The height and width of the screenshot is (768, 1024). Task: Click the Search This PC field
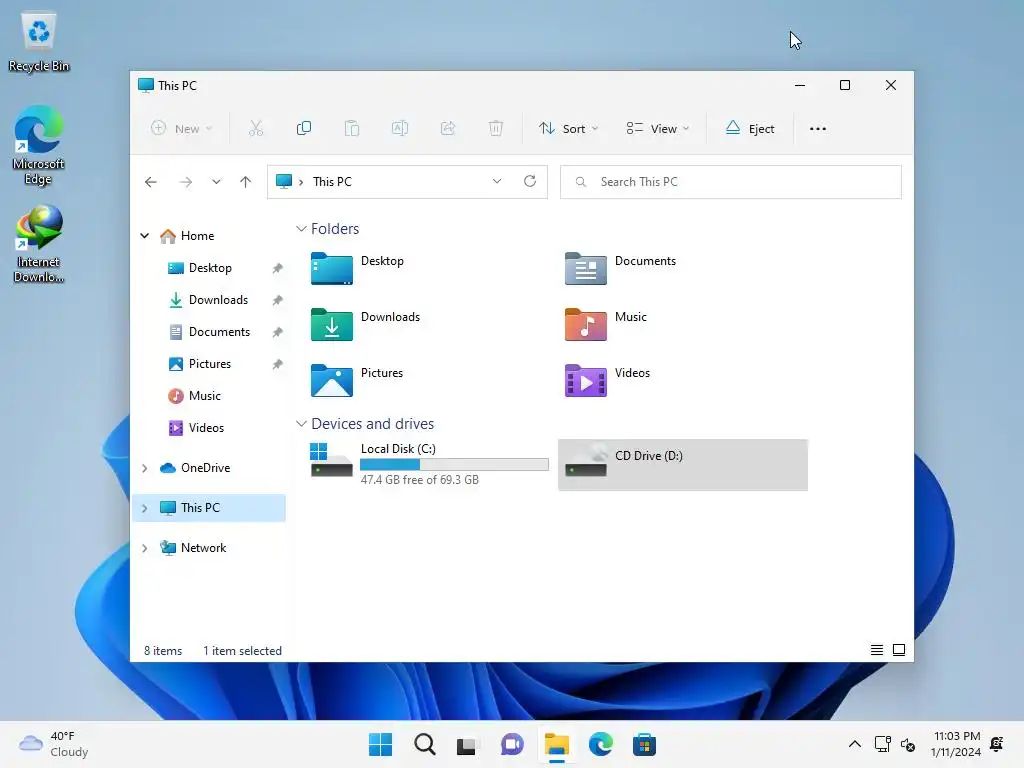point(731,182)
